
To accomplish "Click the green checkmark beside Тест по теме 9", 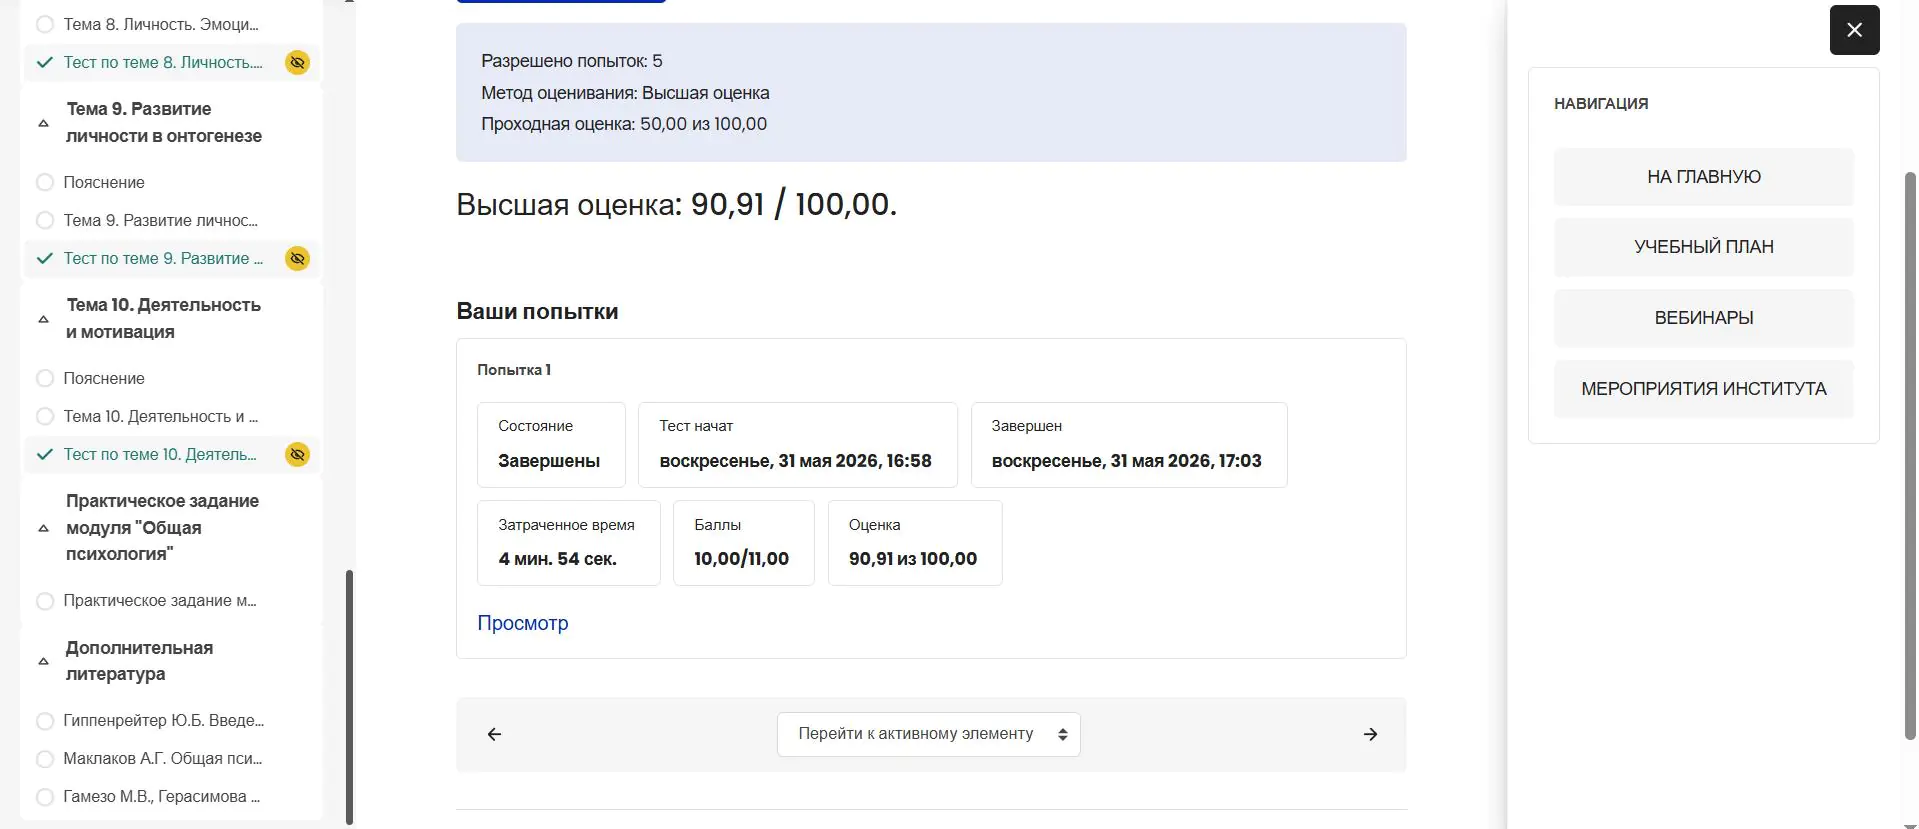I will (44, 258).
